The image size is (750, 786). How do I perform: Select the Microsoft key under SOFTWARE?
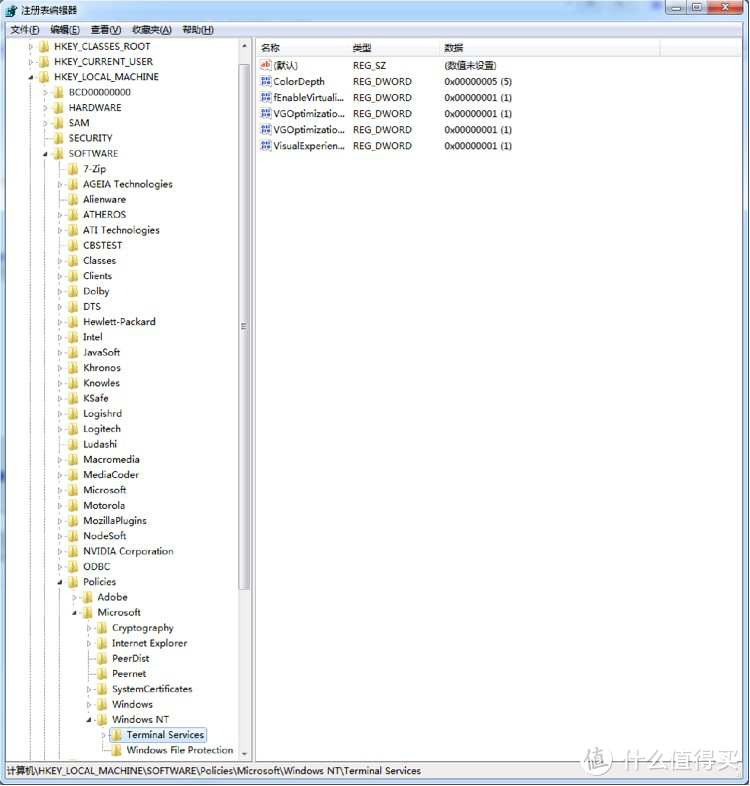tap(104, 490)
